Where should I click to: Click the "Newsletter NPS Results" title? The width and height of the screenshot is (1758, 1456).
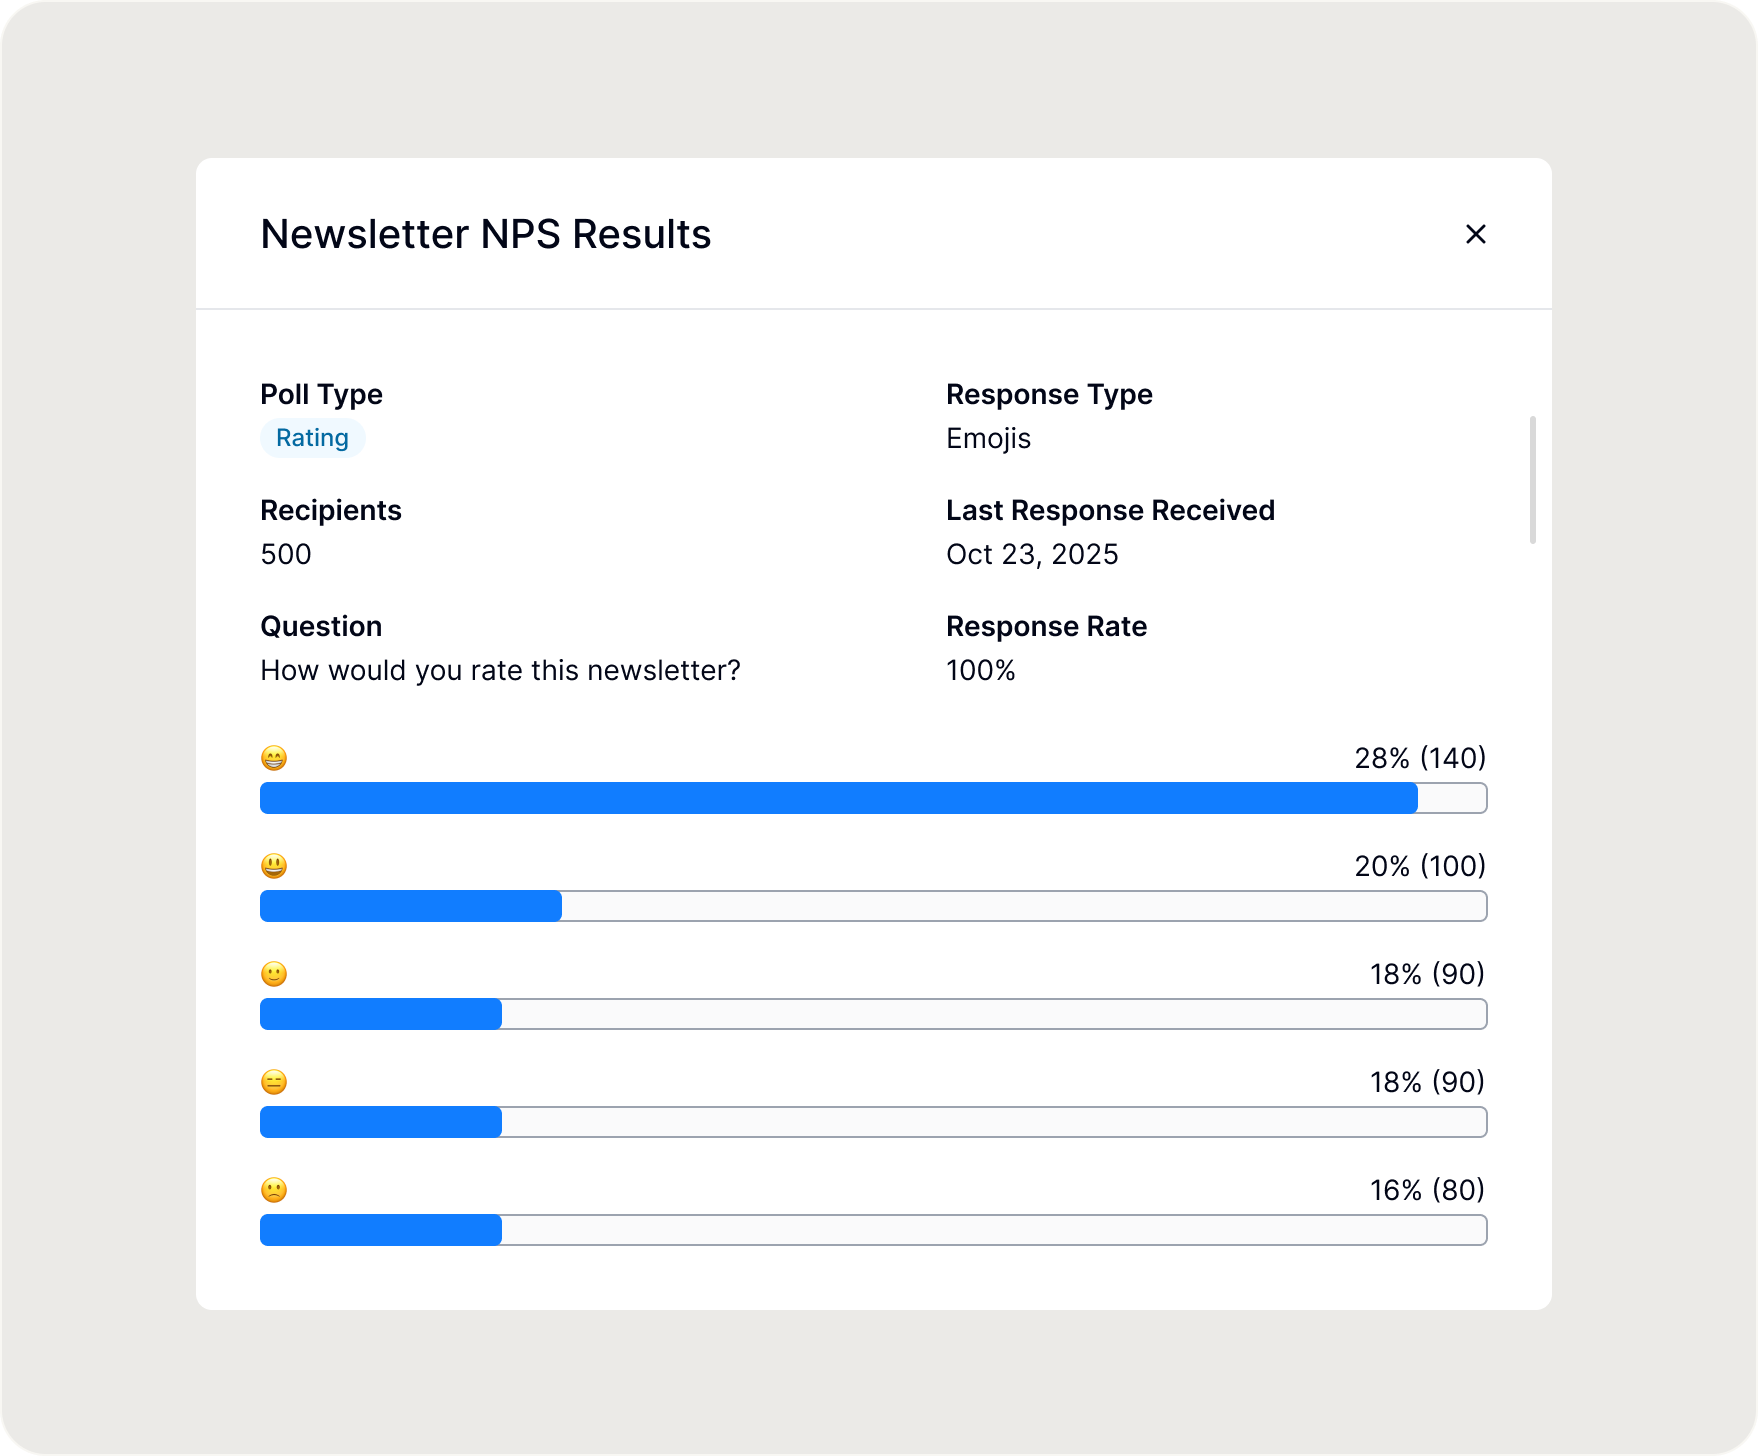click(x=485, y=234)
